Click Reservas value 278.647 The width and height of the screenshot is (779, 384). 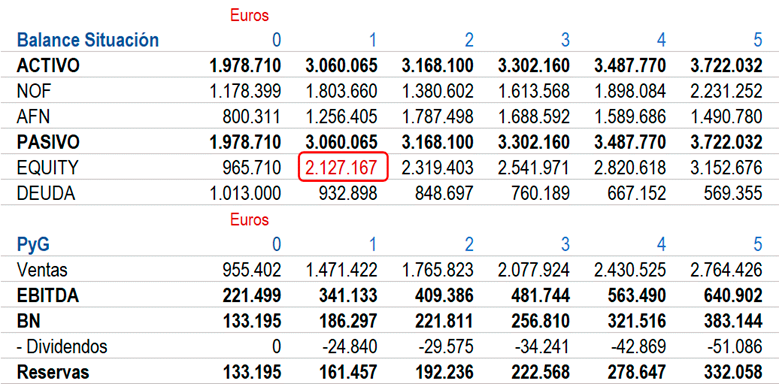click(x=631, y=373)
